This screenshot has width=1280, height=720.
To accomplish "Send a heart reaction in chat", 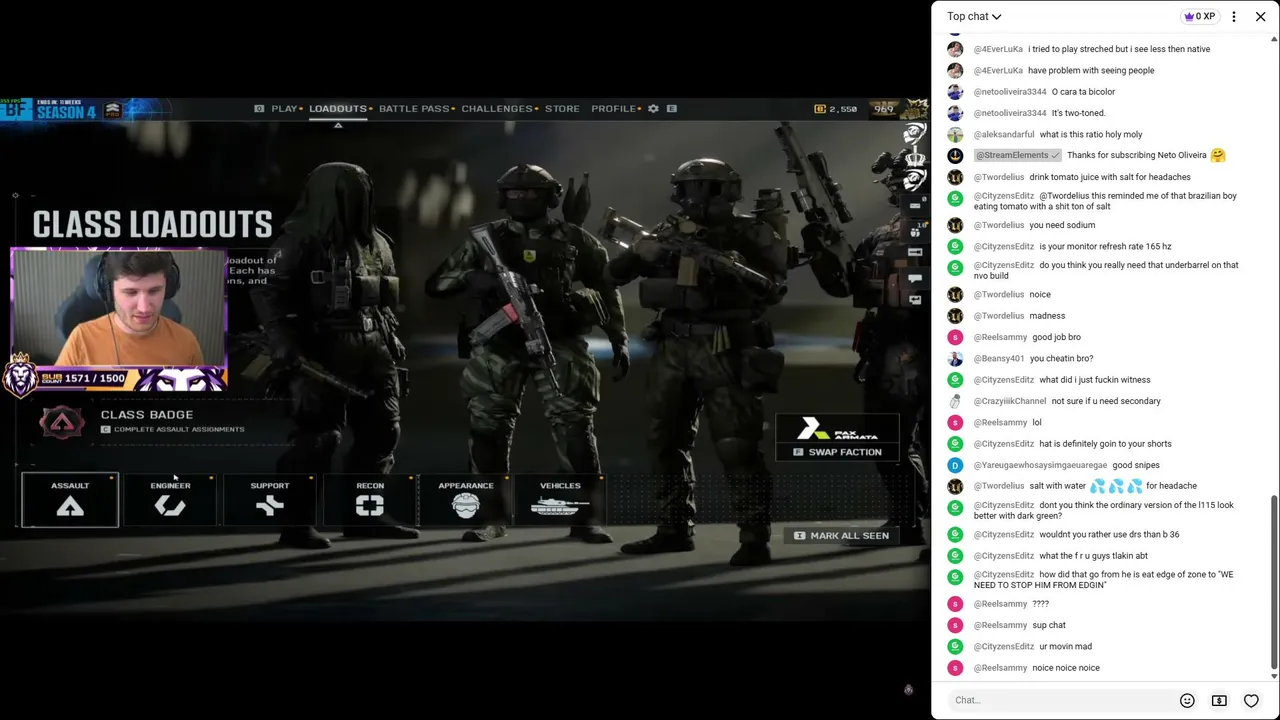I will (1251, 700).
